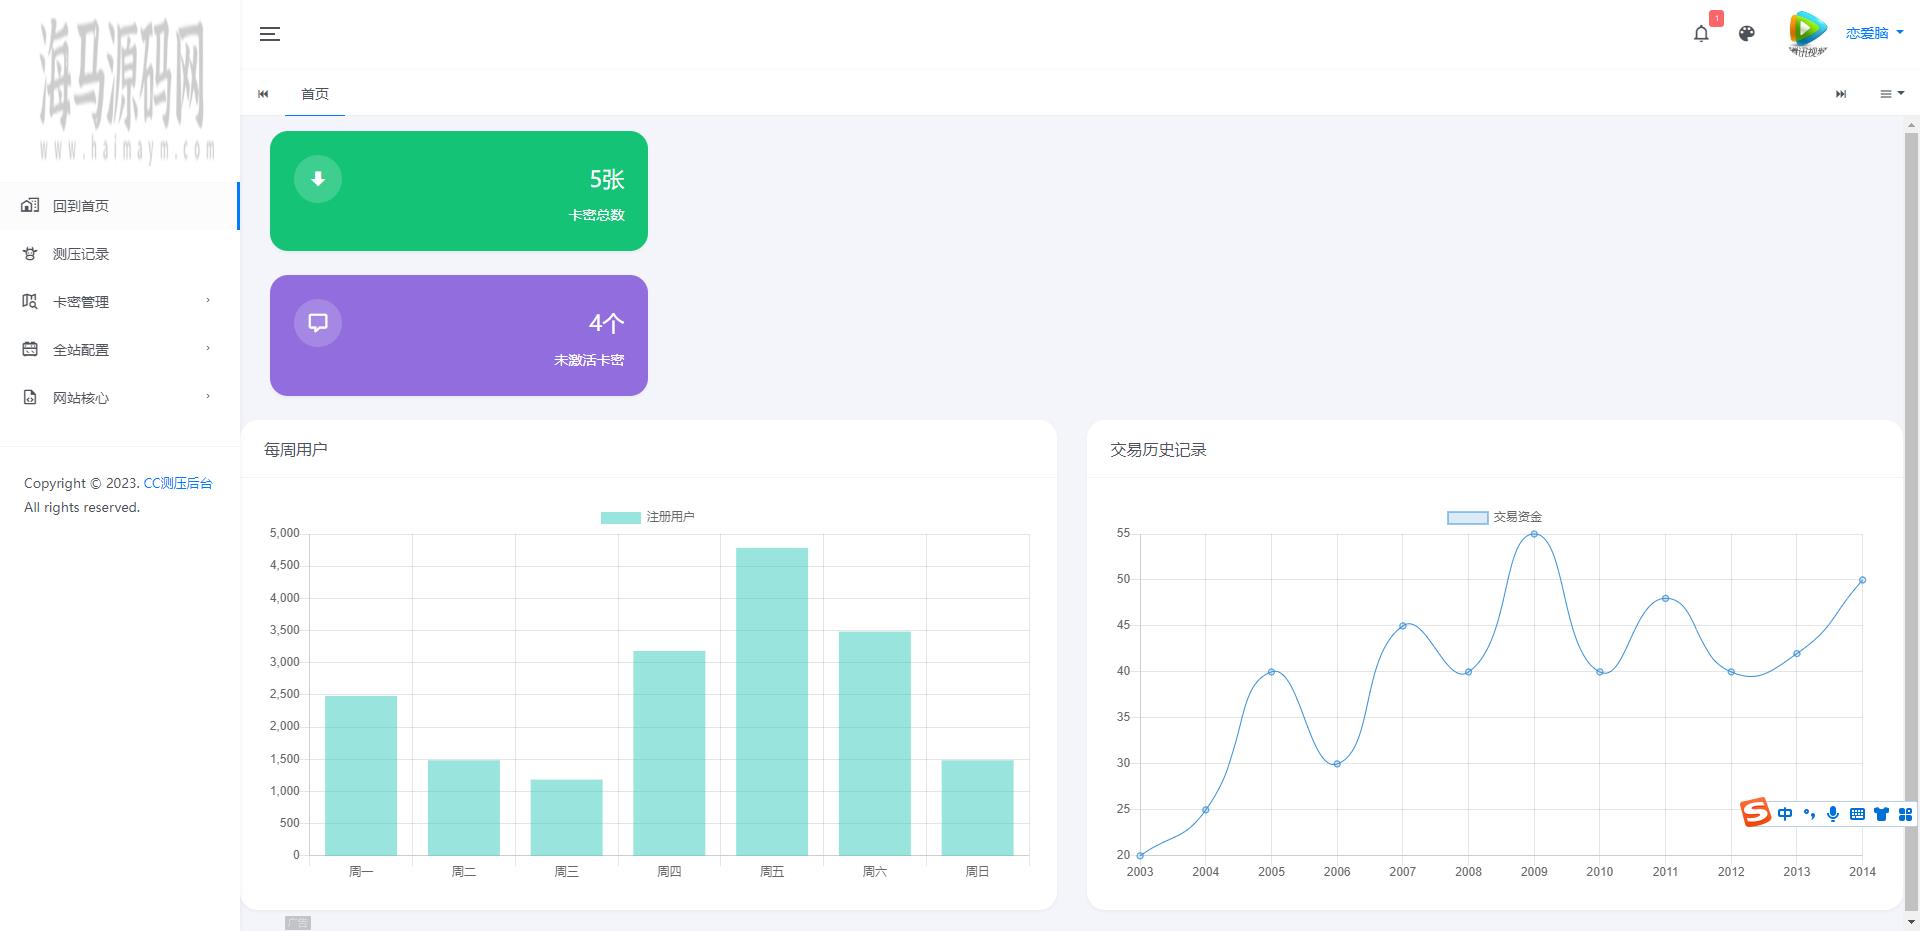Click the chat bubble icon on purple card

(318, 323)
